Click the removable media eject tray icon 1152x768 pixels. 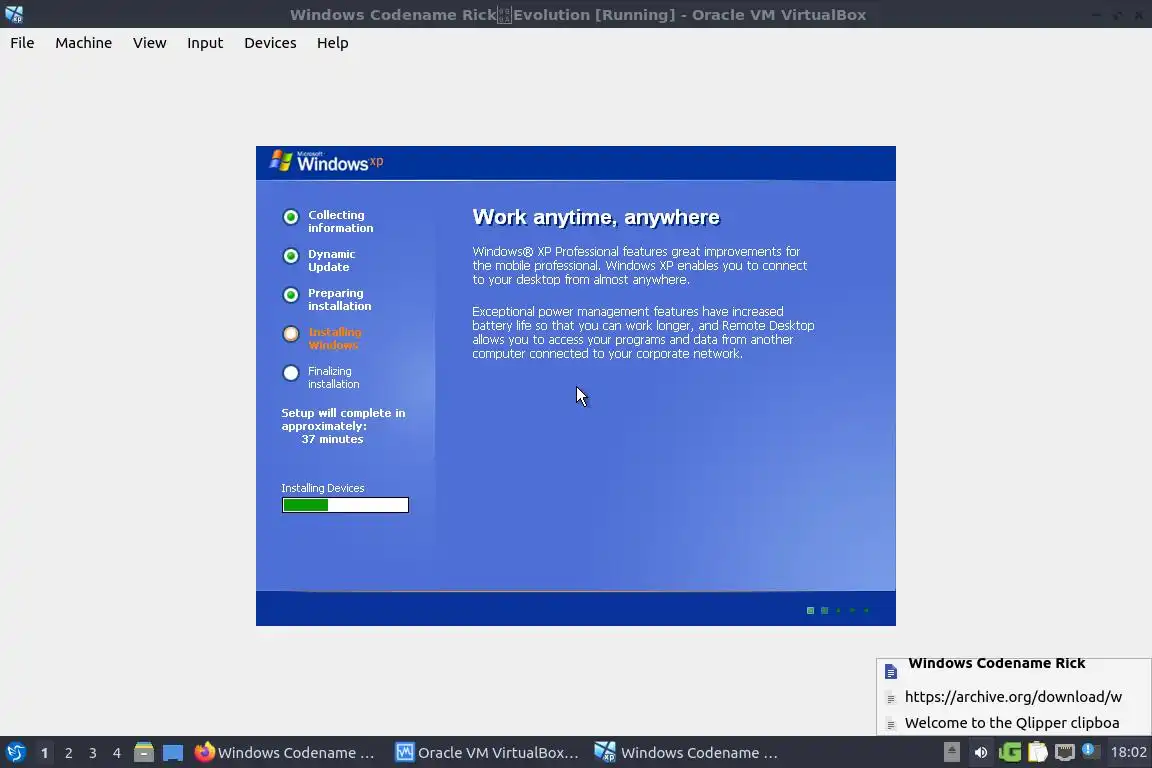pos(951,752)
